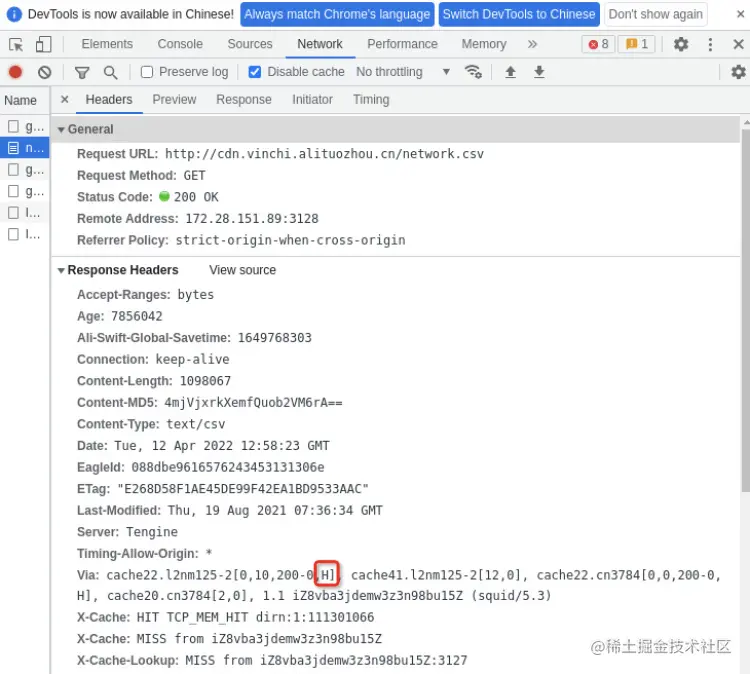This screenshot has width=750, height=674.
Task: Uncheck the Disable cache checkbox
Action: pyautogui.click(x=255, y=72)
